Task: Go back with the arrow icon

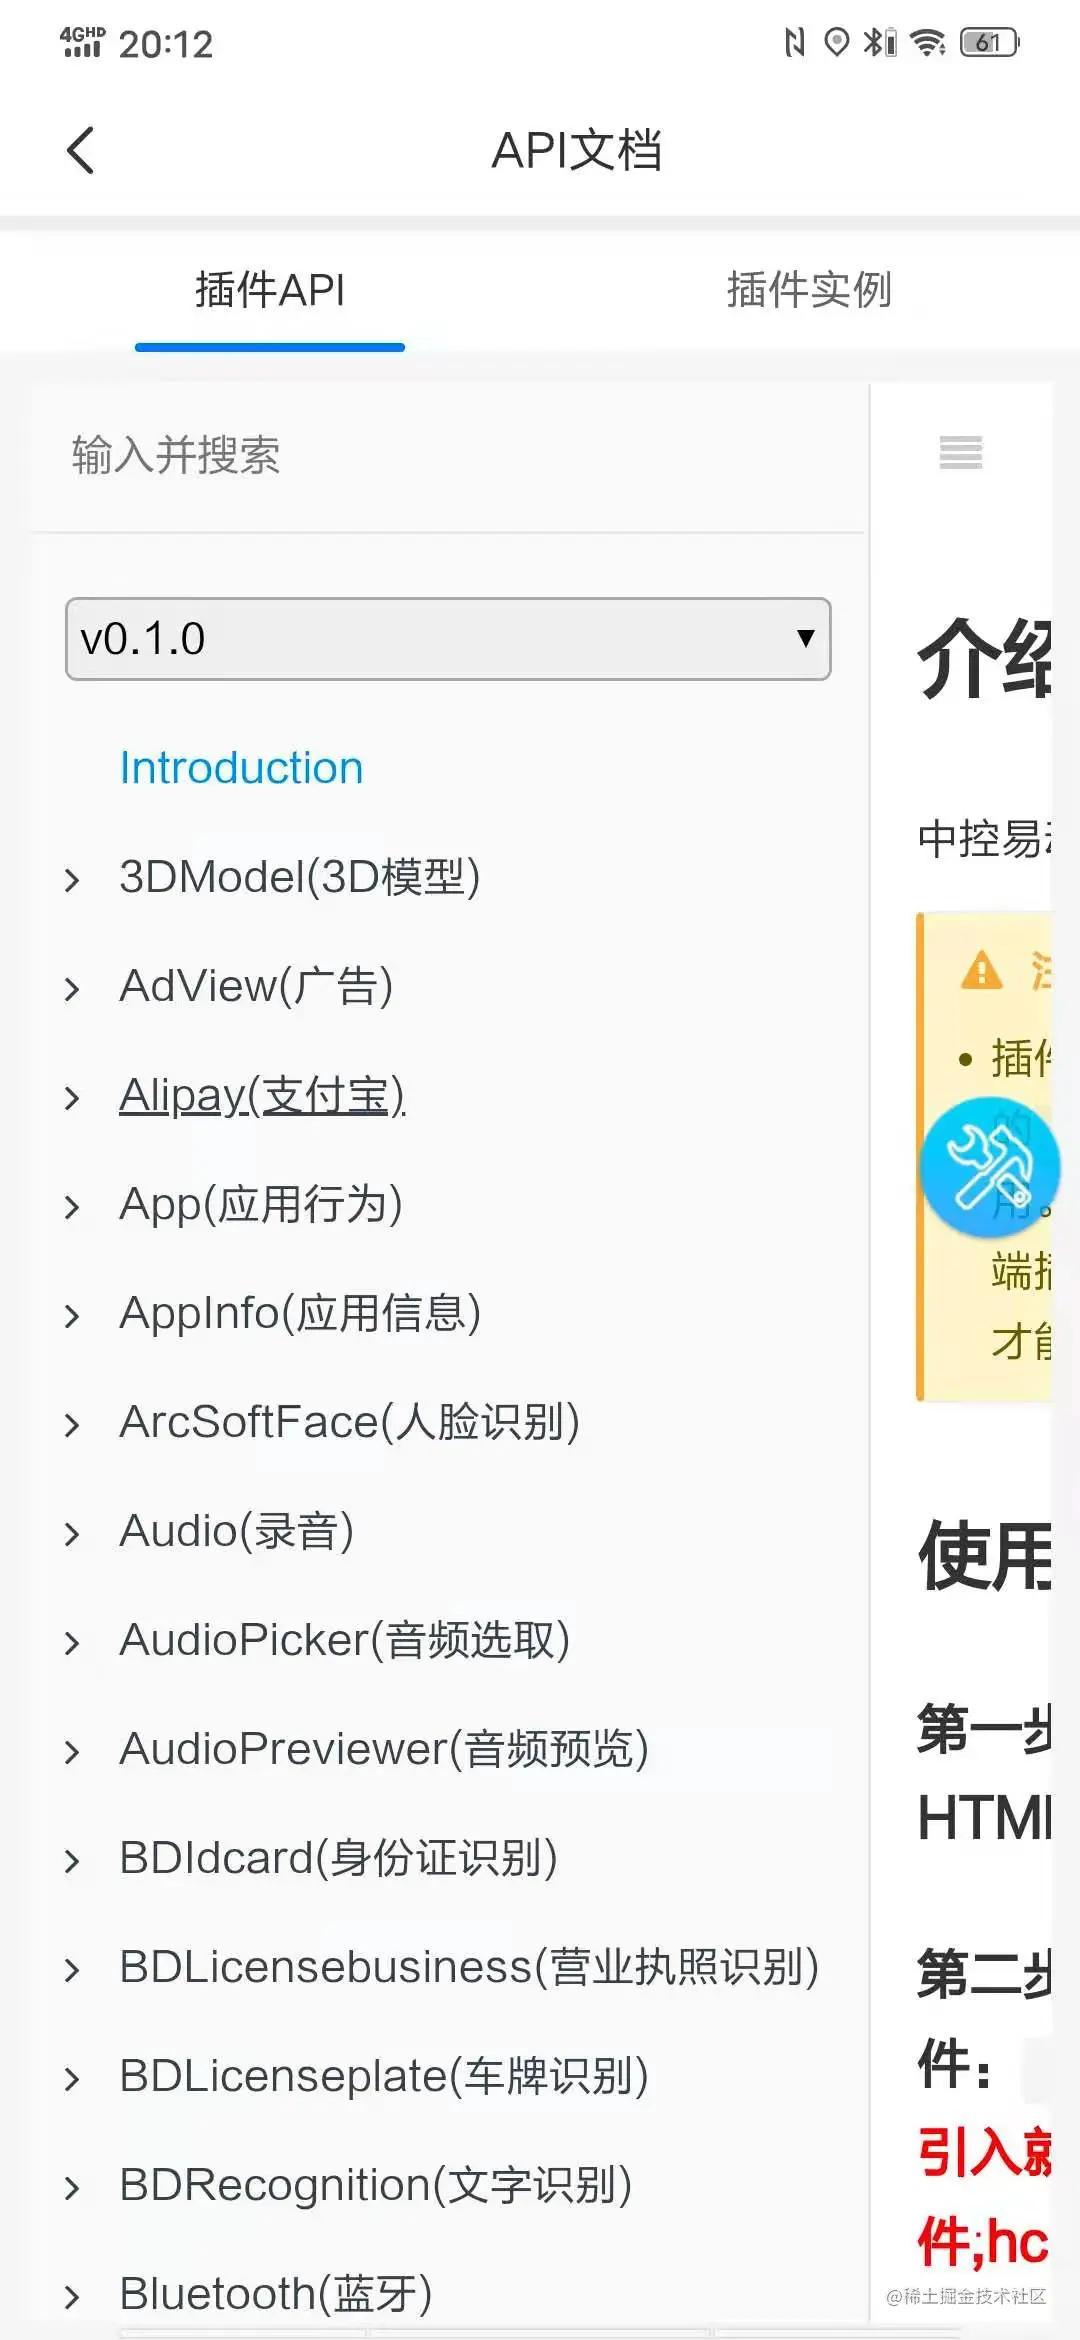Action: [81, 151]
